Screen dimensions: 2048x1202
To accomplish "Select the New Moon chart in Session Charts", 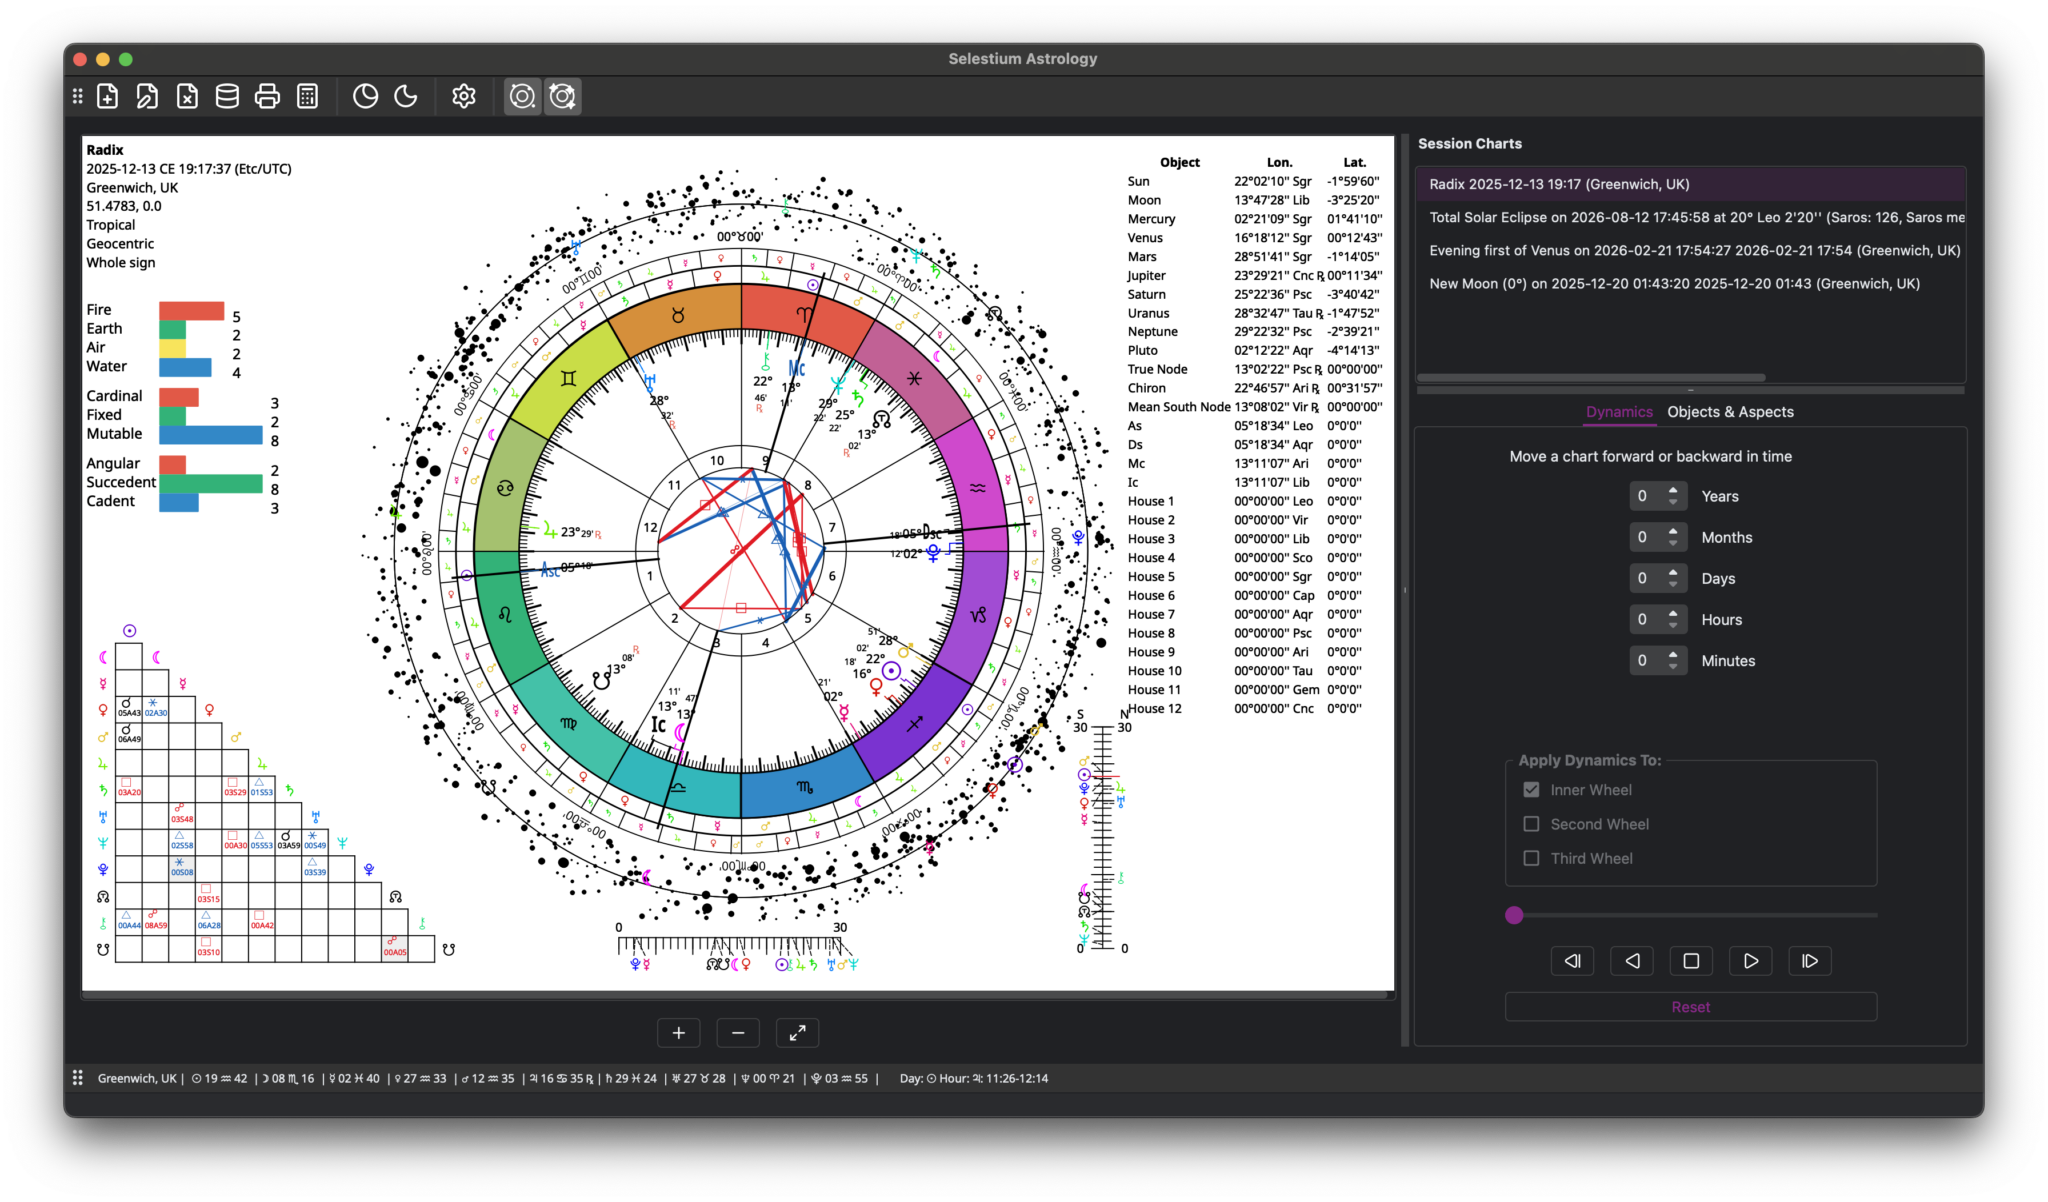I will coord(1675,283).
